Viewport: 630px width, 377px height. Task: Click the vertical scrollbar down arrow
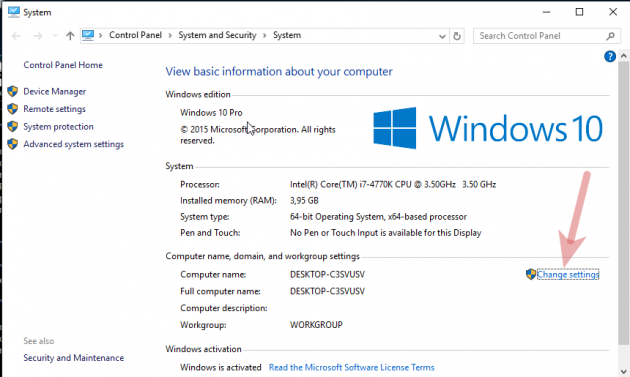tap(623, 372)
